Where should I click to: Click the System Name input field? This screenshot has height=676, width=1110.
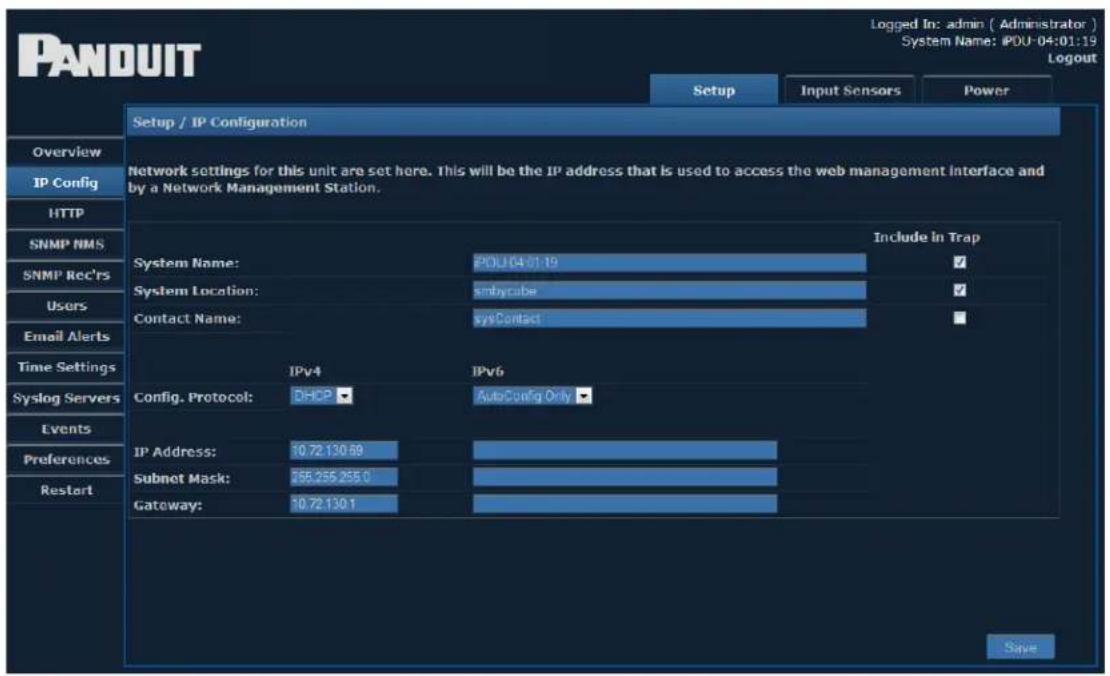669,263
